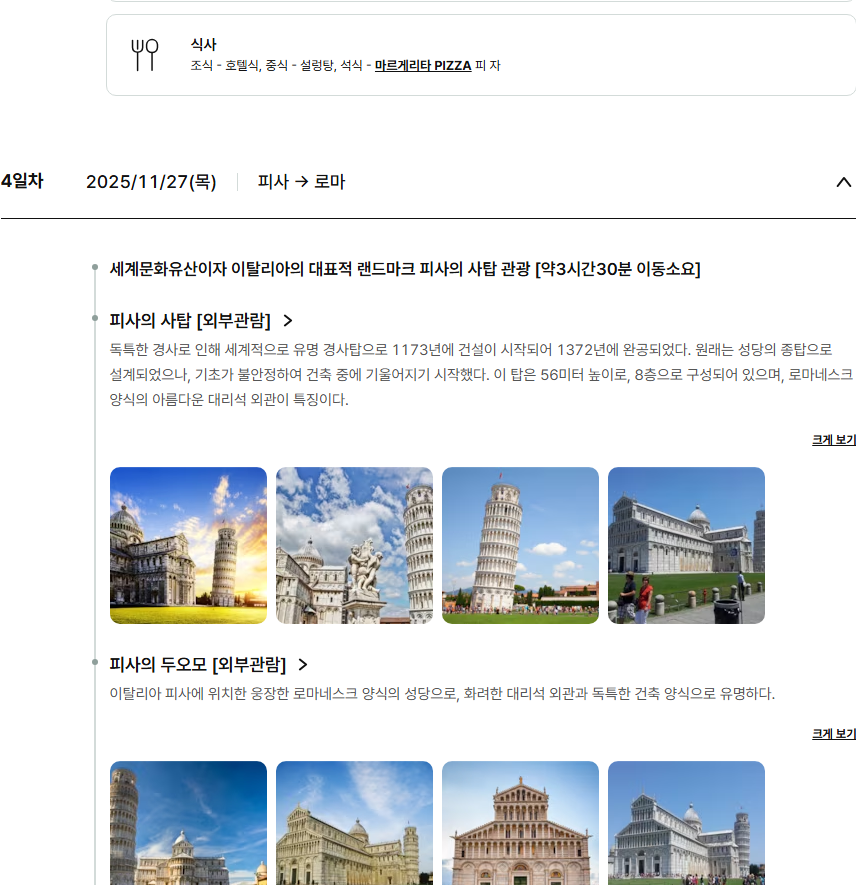856x885 pixels.
Task: Open leaning tower blue sky photo
Action: (x=520, y=545)
